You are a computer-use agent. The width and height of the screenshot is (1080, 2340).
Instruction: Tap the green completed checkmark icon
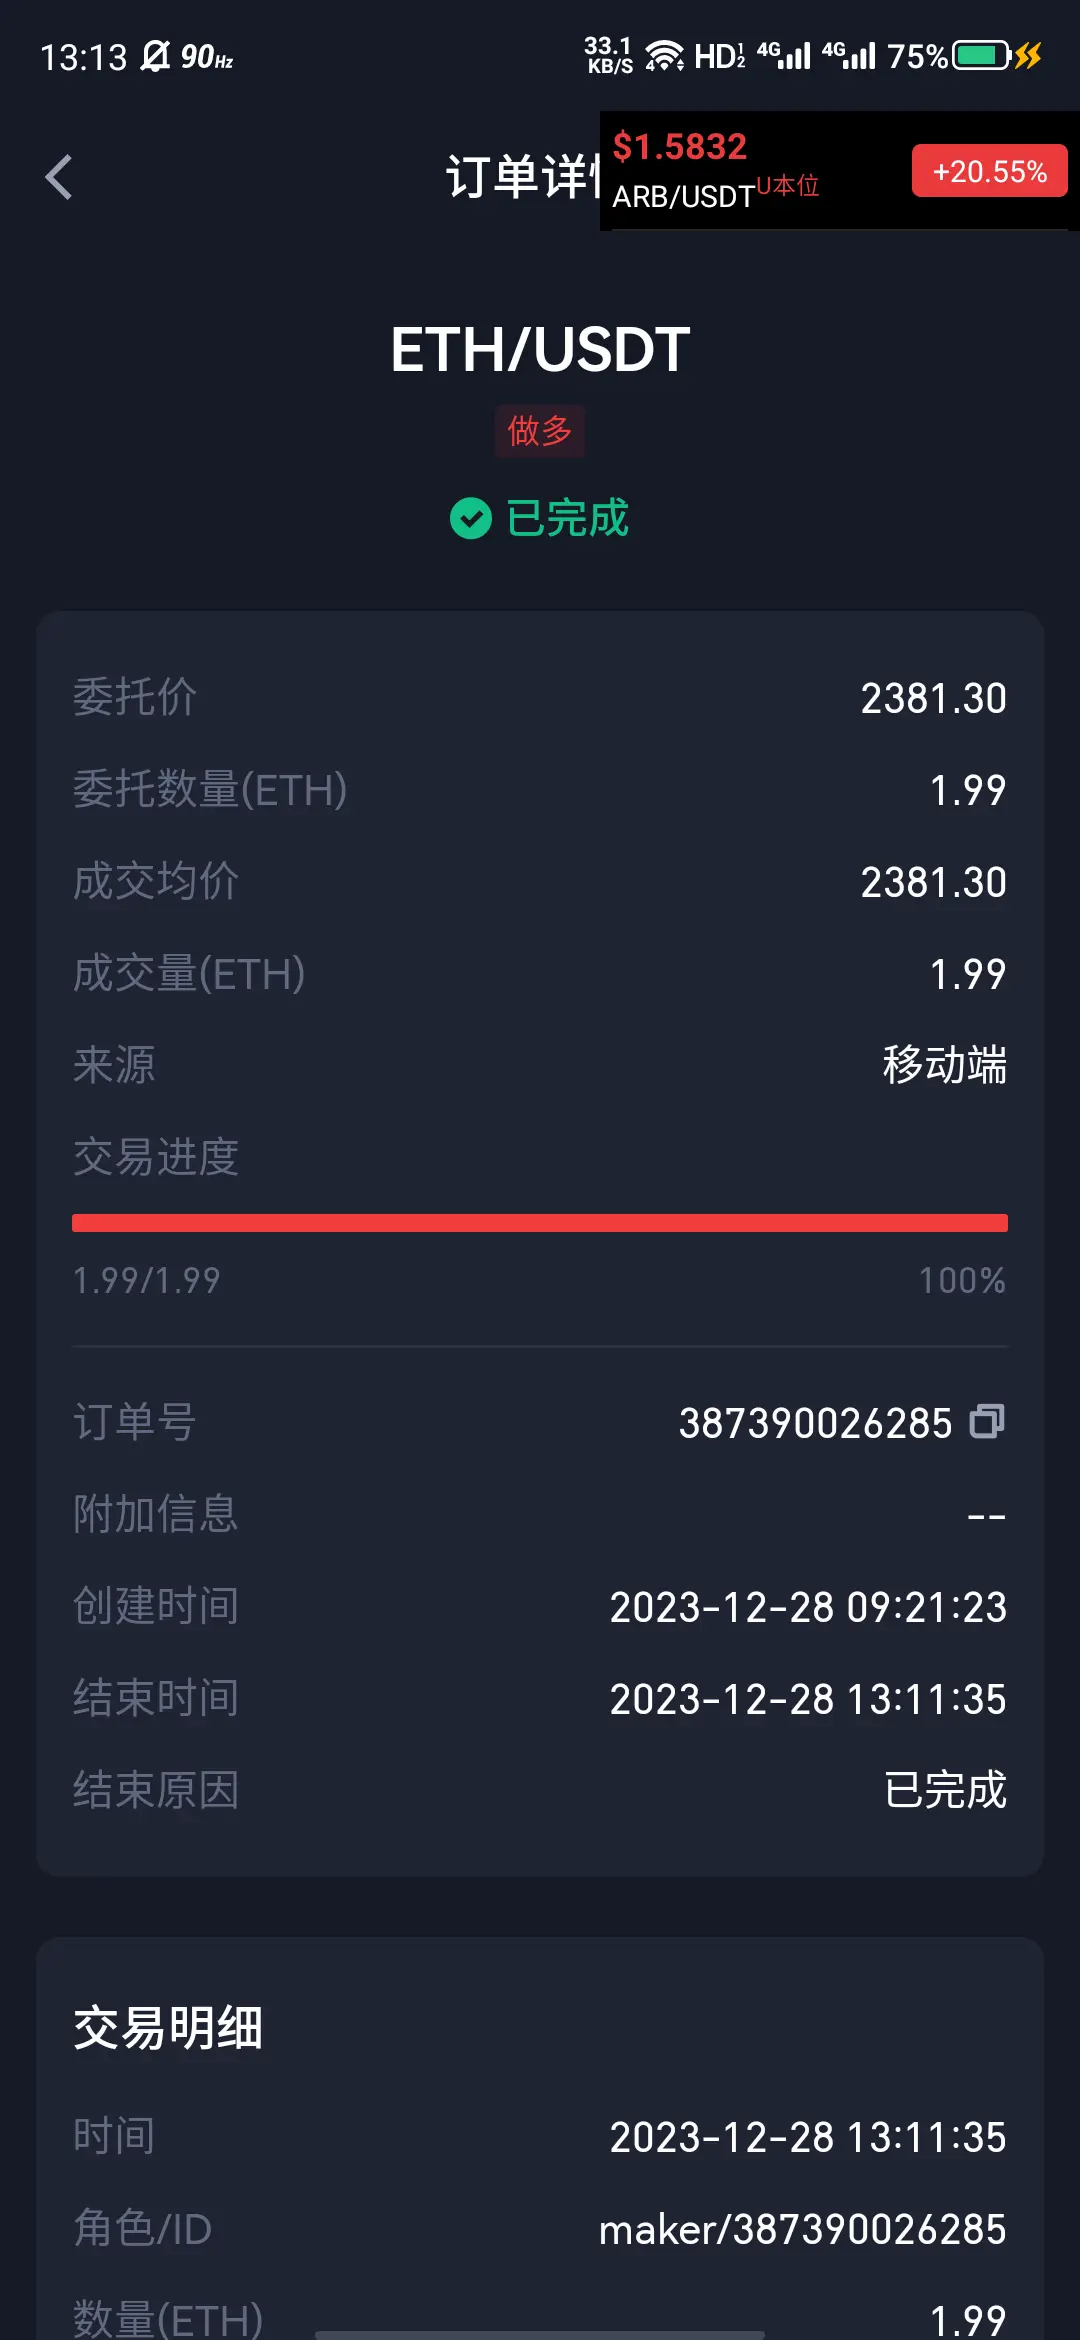470,518
